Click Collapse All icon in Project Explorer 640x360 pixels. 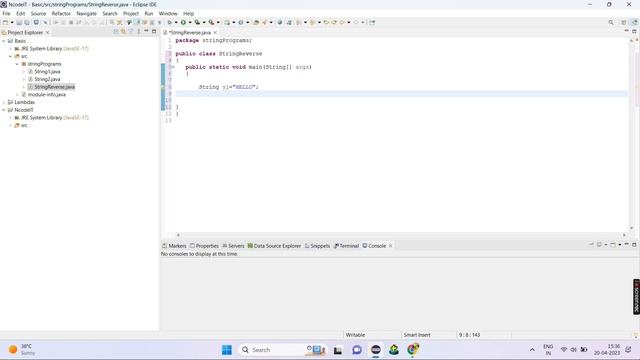[116, 31]
